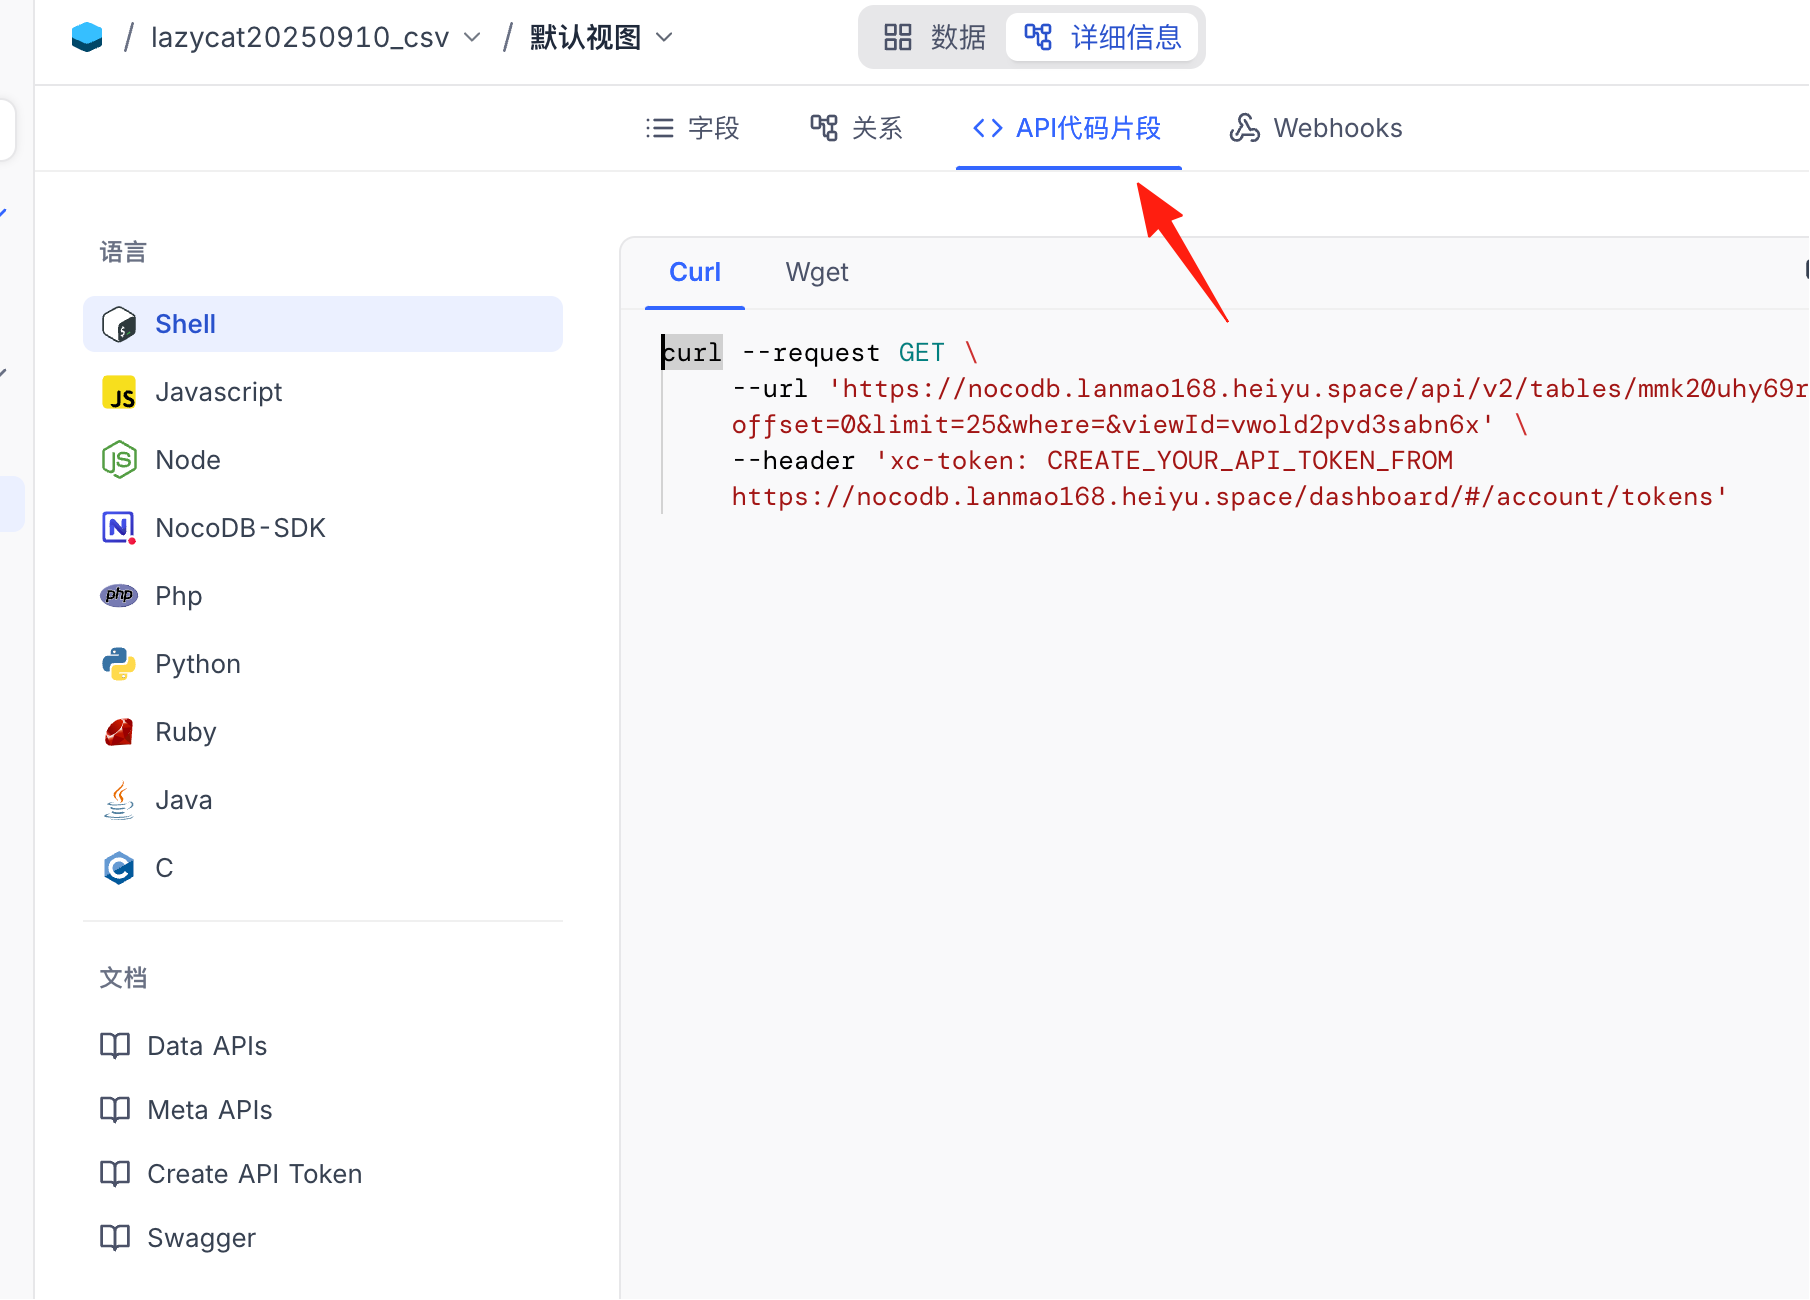1810x1300 pixels.
Task: Click the Data APIs book icon
Action: (x=115, y=1046)
